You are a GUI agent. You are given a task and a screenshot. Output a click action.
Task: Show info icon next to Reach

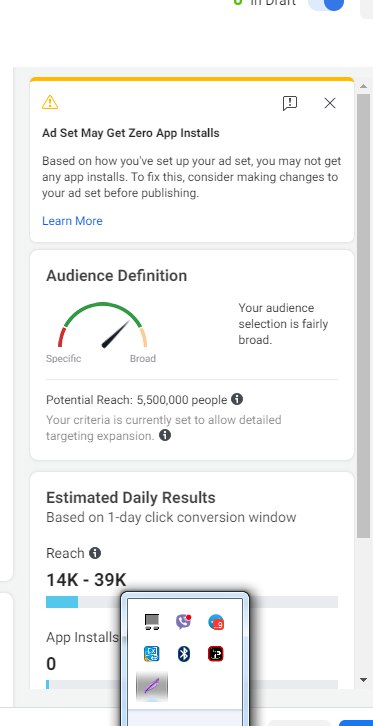[x=95, y=553]
